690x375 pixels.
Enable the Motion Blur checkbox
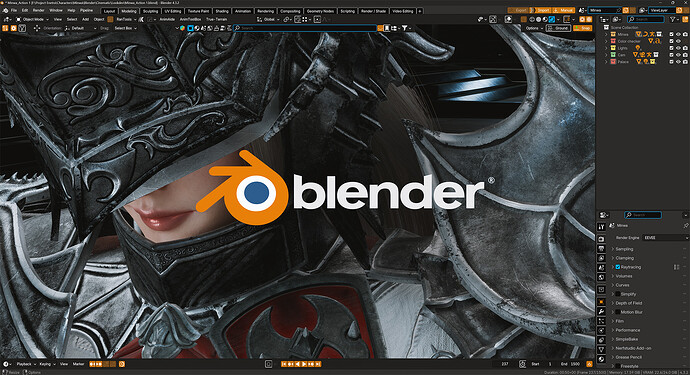618,312
